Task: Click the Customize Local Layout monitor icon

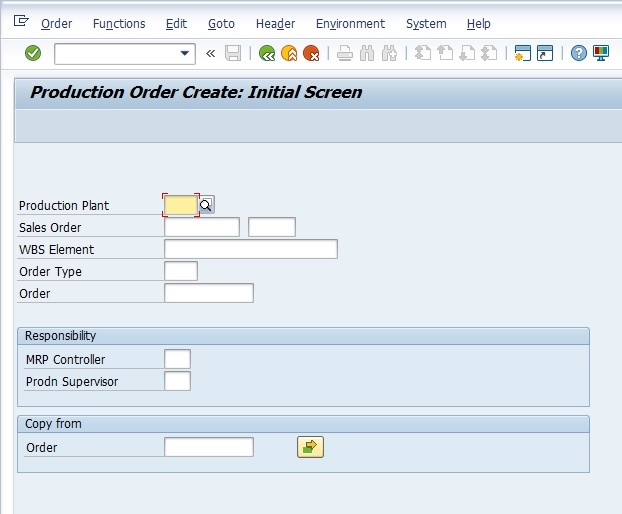Action: [x=601, y=53]
